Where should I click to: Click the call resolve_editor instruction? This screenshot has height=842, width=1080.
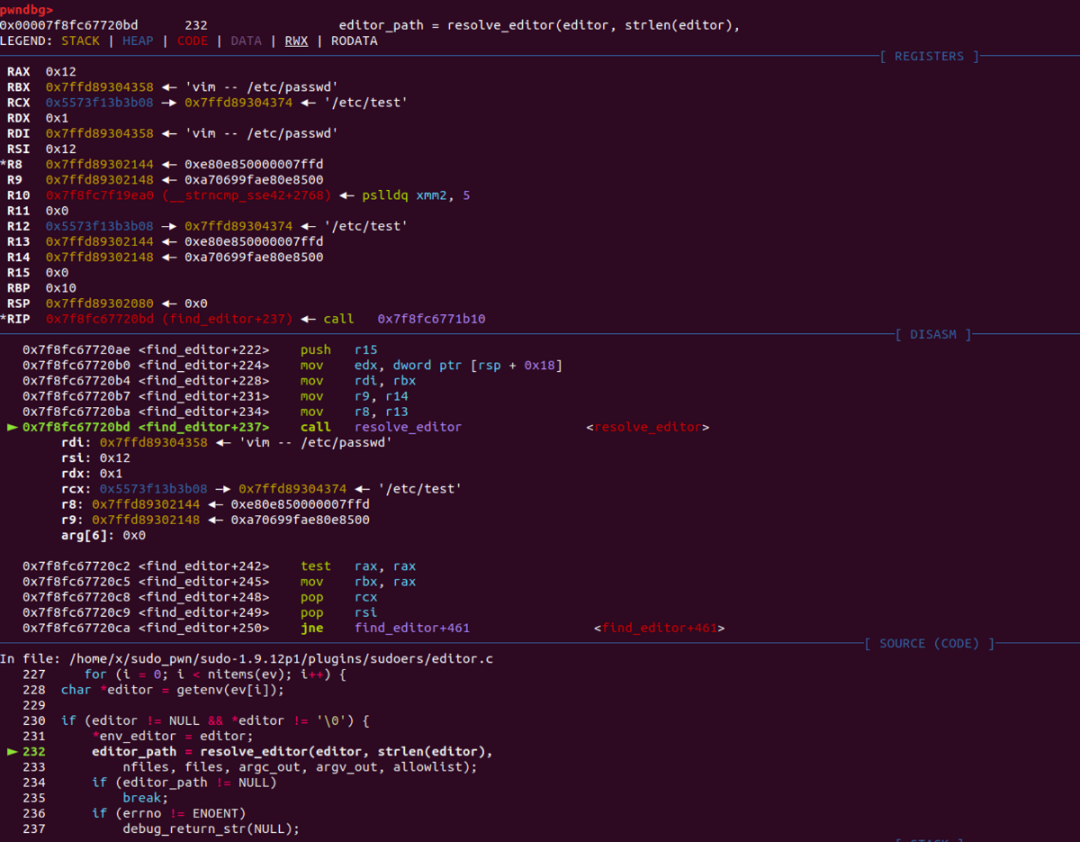click(381, 427)
